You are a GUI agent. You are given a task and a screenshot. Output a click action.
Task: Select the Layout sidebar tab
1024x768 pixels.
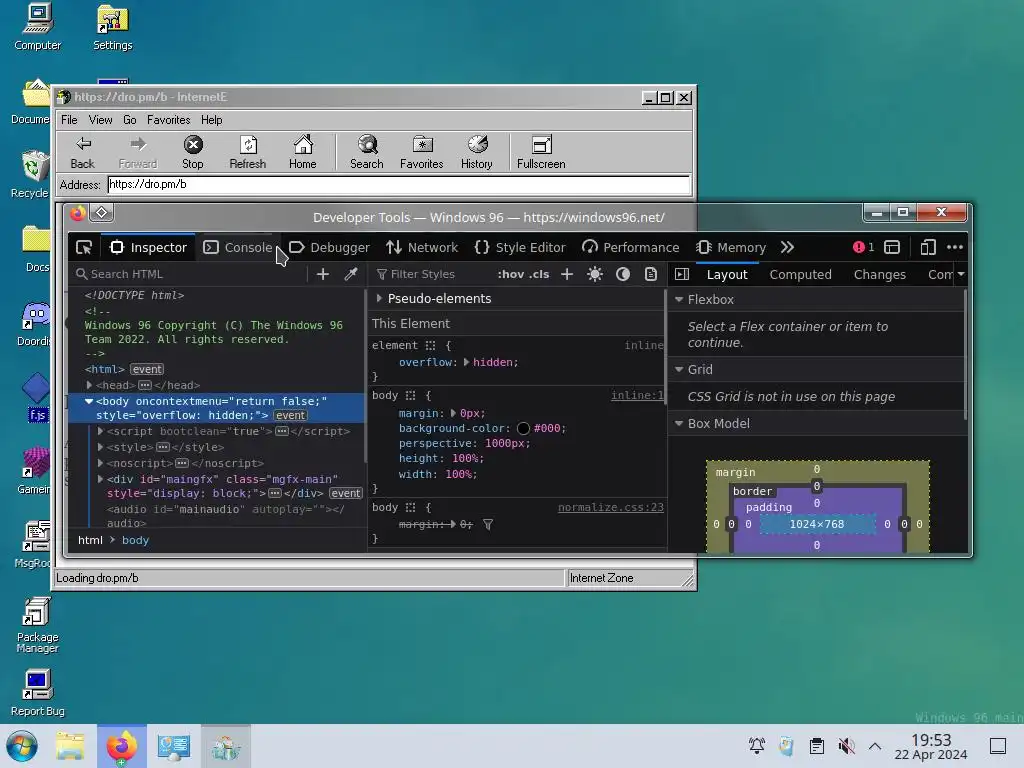727,274
